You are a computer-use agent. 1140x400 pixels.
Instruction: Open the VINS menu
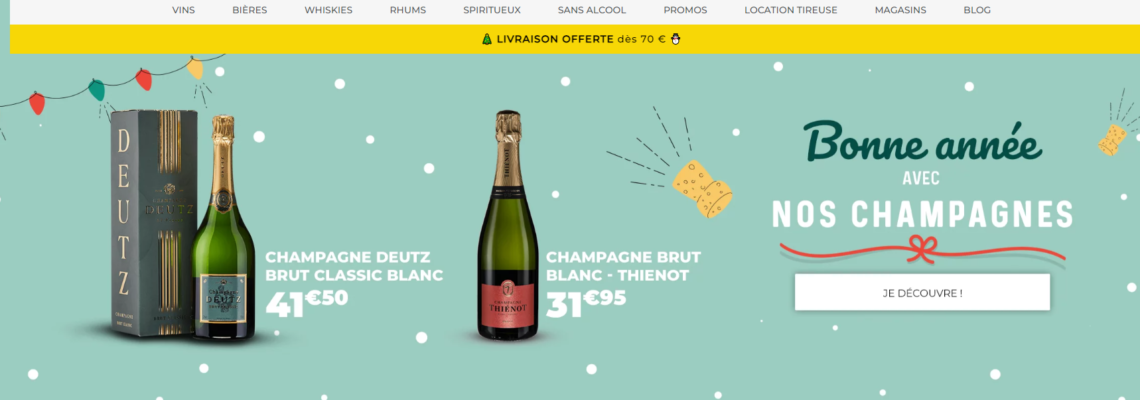pyautogui.click(x=183, y=10)
